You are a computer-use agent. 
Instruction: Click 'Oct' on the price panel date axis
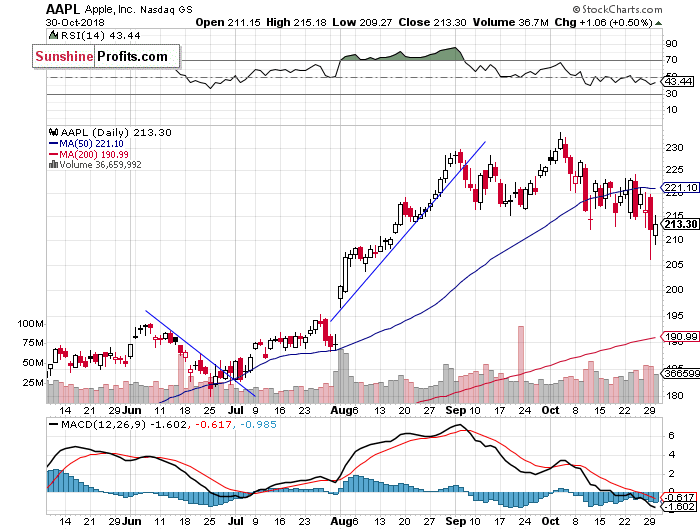point(550,410)
